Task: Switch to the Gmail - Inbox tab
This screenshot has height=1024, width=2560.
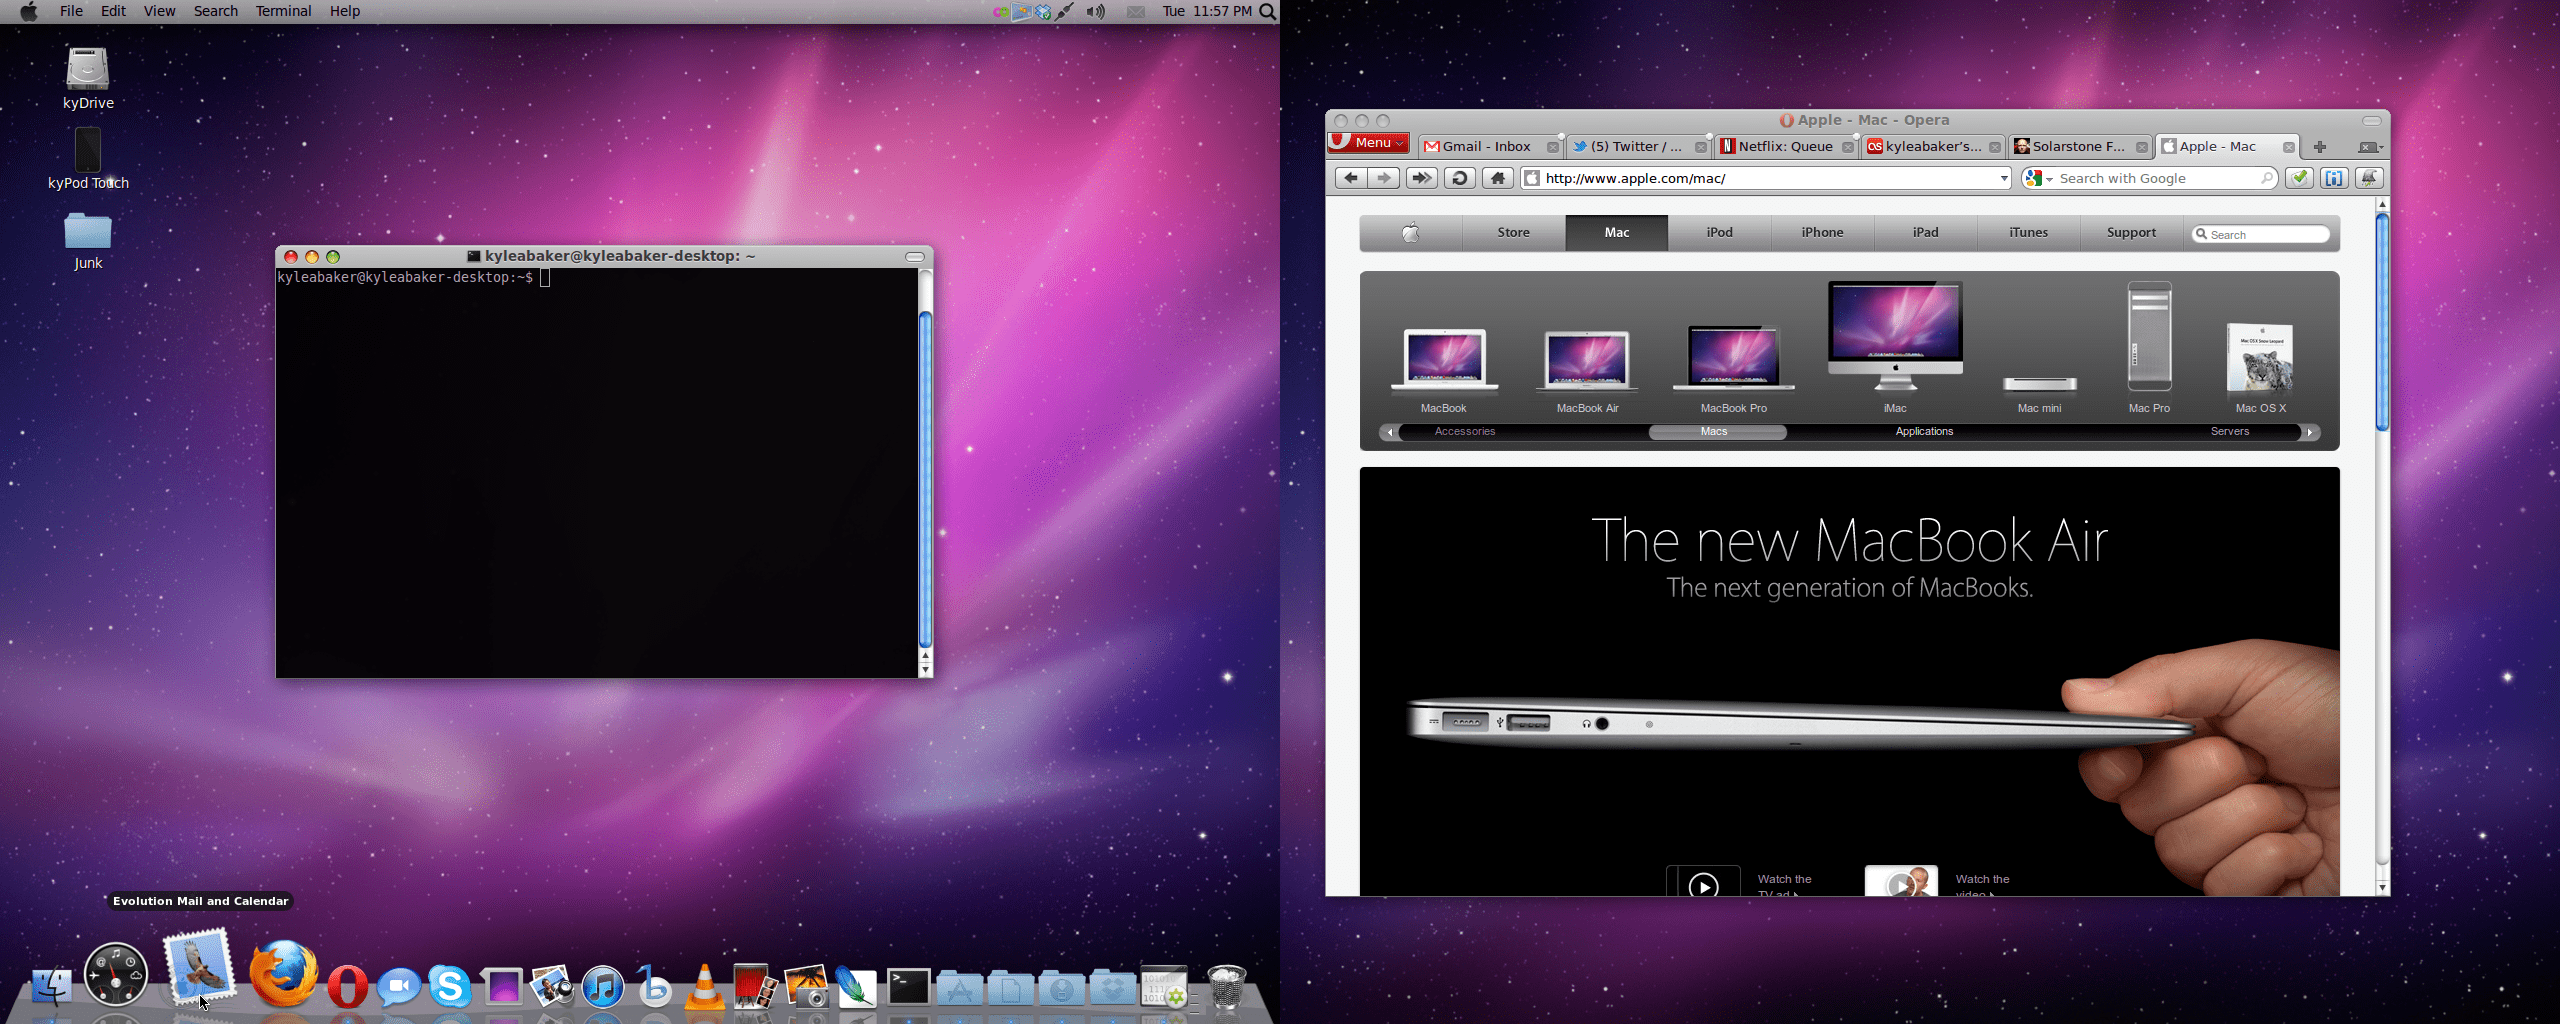Action: click(1490, 147)
